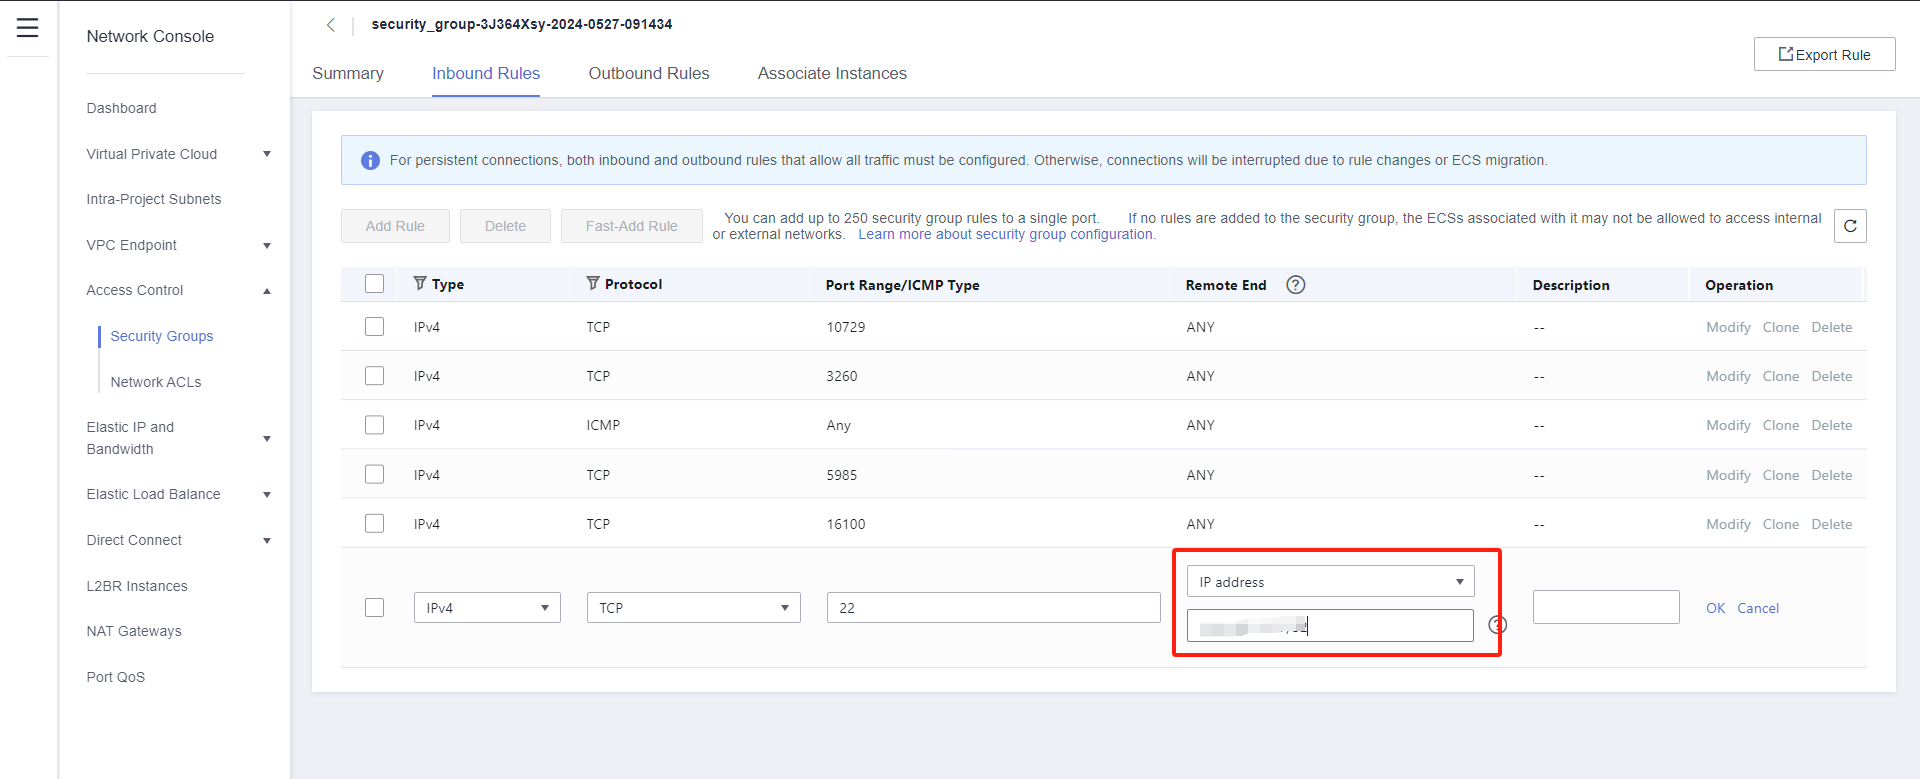Viewport: 1920px width, 779px height.
Task: Open Remote End help tooltip in header
Action: coord(1295,285)
